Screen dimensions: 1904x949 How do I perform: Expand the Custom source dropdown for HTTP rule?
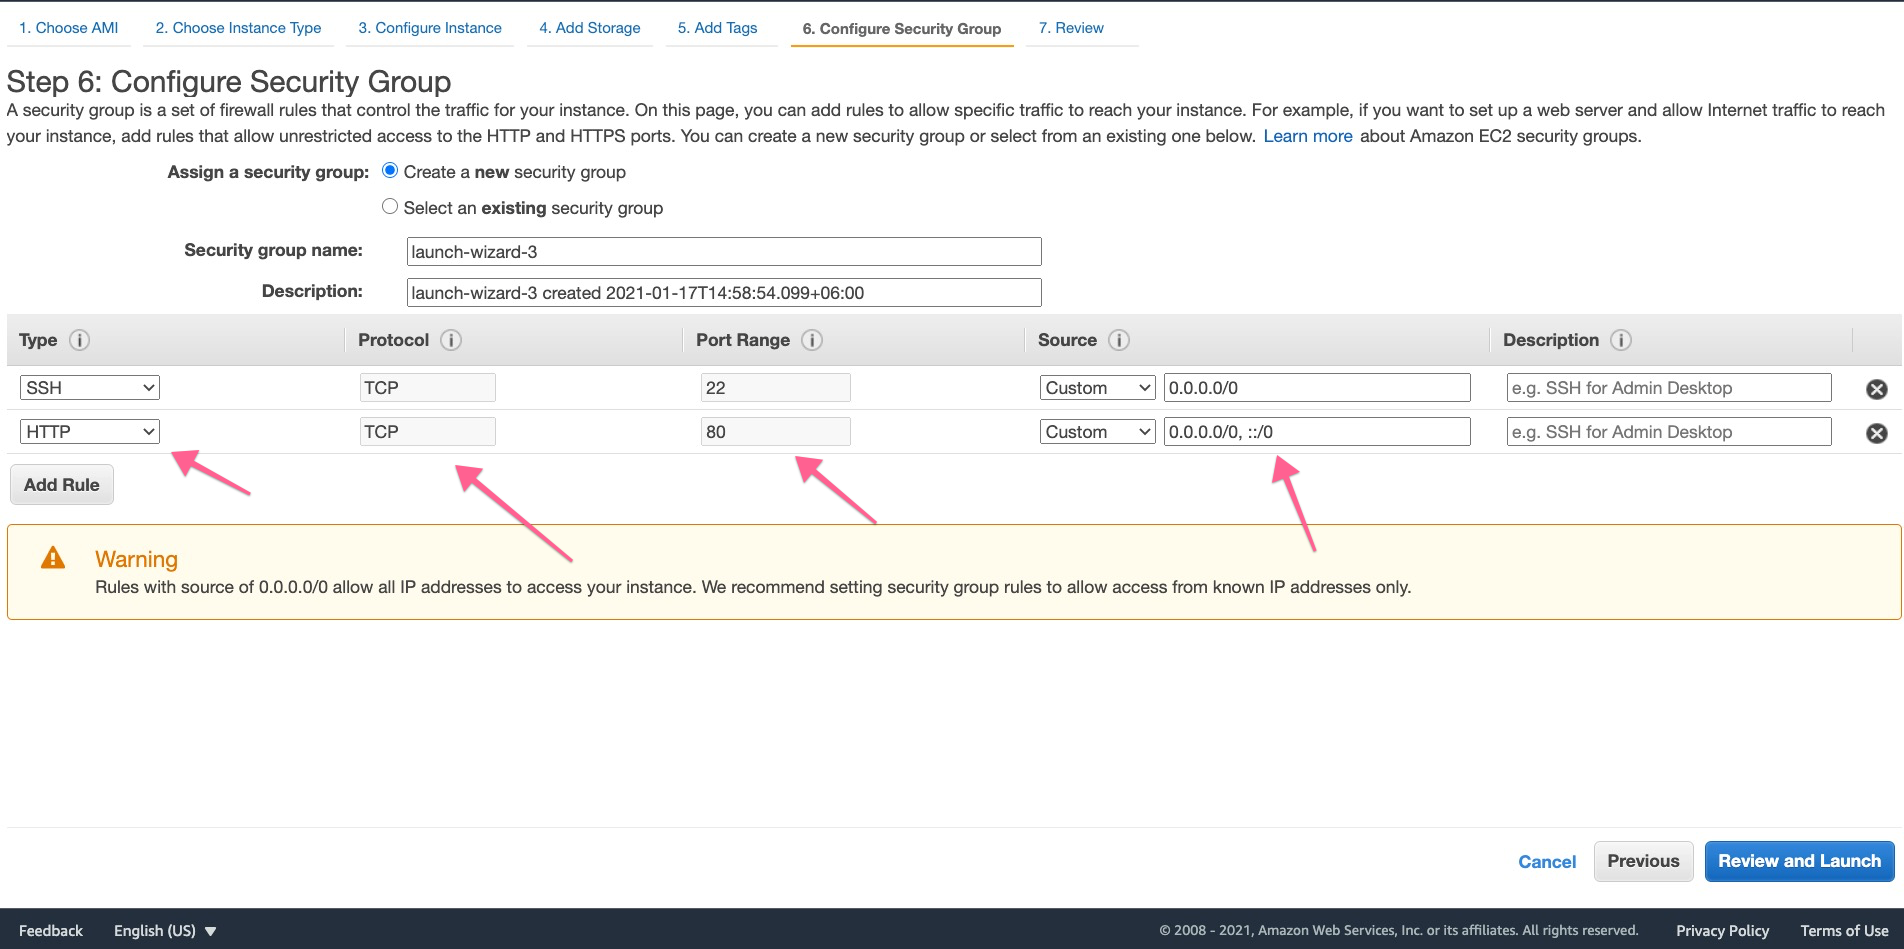coord(1097,432)
